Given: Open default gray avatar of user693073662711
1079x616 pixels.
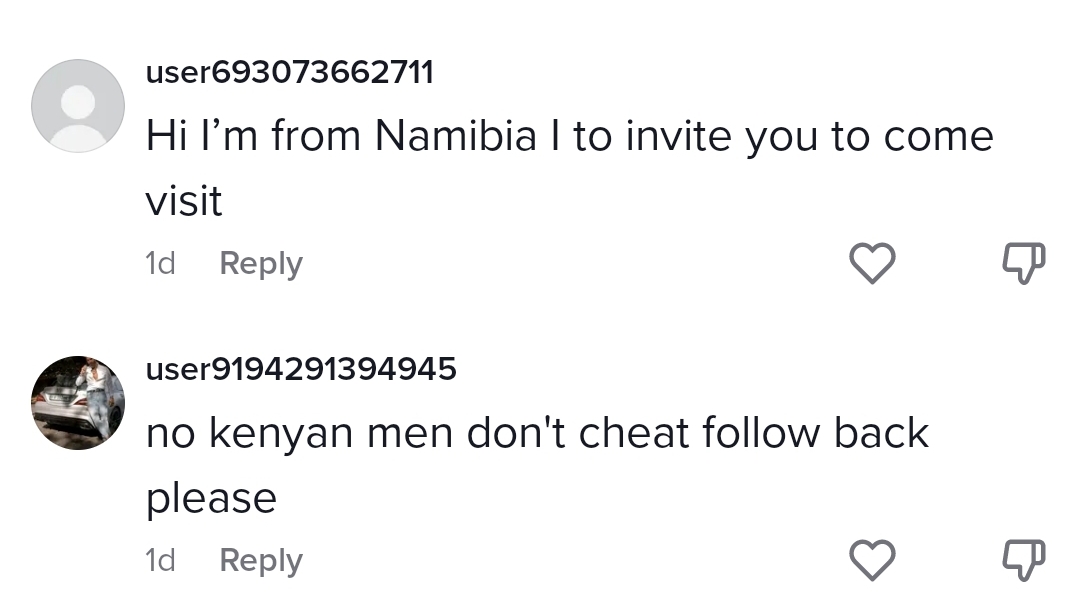Looking at the screenshot, I should click(78, 106).
